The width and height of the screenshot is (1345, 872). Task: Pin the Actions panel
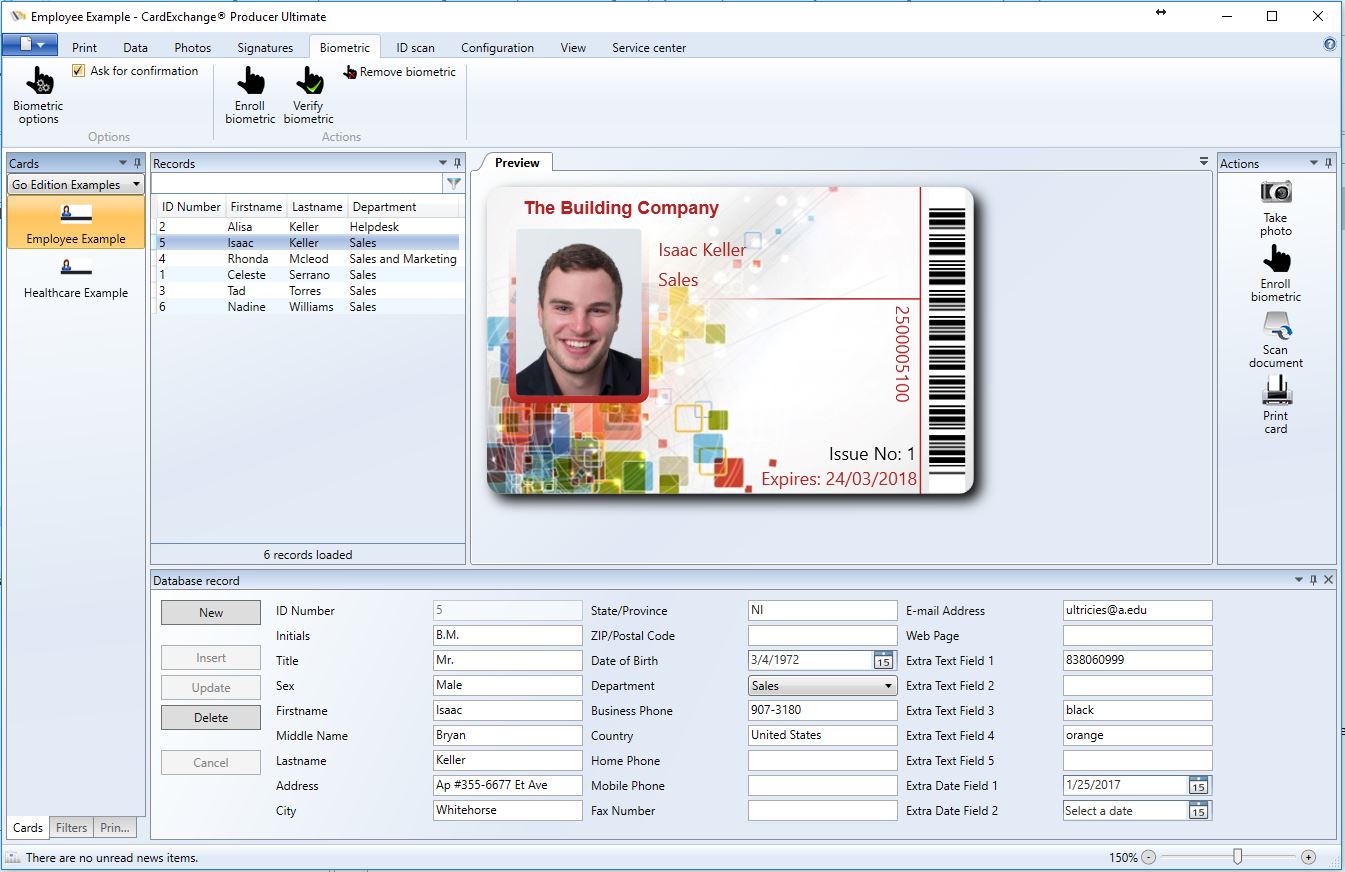click(1329, 163)
